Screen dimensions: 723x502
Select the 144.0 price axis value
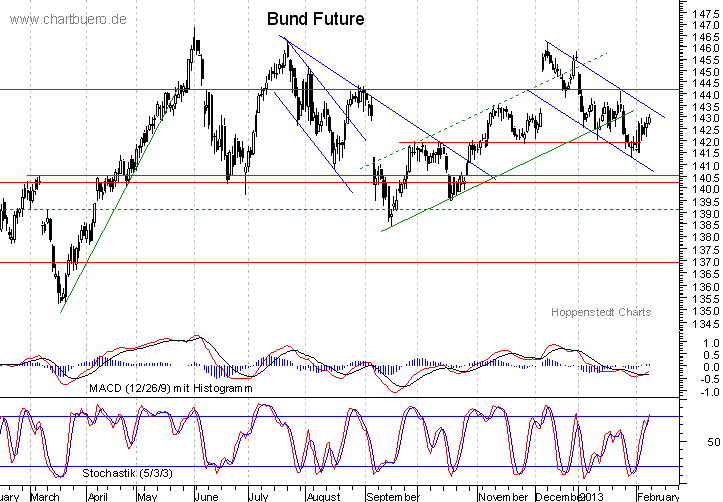coord(705,95)
